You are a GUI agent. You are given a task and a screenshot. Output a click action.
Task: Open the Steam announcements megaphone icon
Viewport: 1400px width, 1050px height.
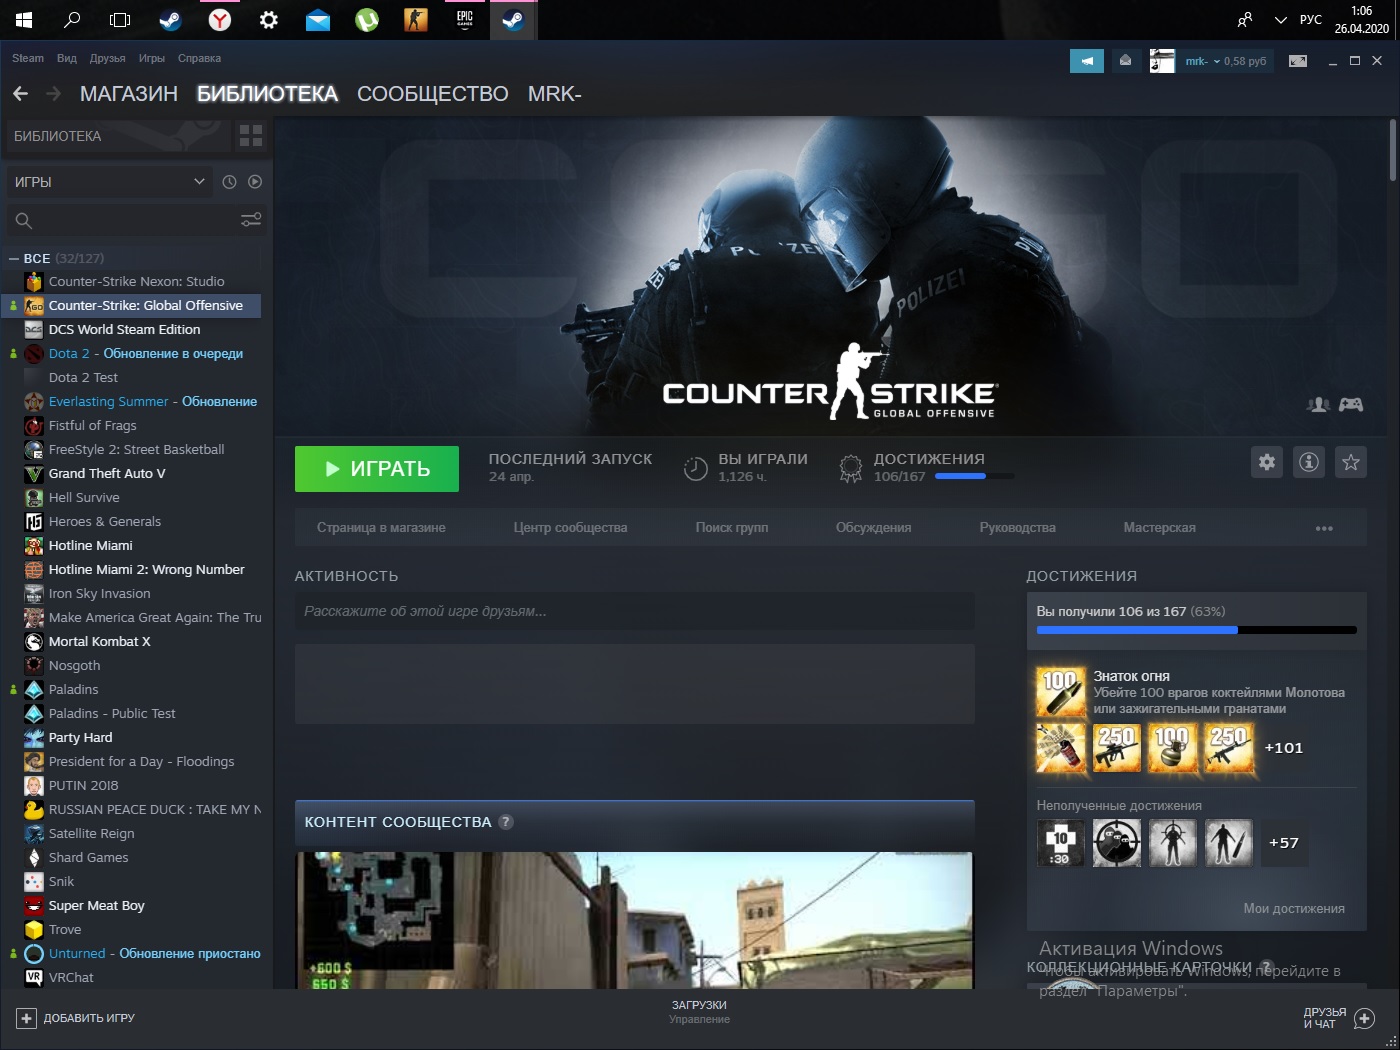(1087, 61)
